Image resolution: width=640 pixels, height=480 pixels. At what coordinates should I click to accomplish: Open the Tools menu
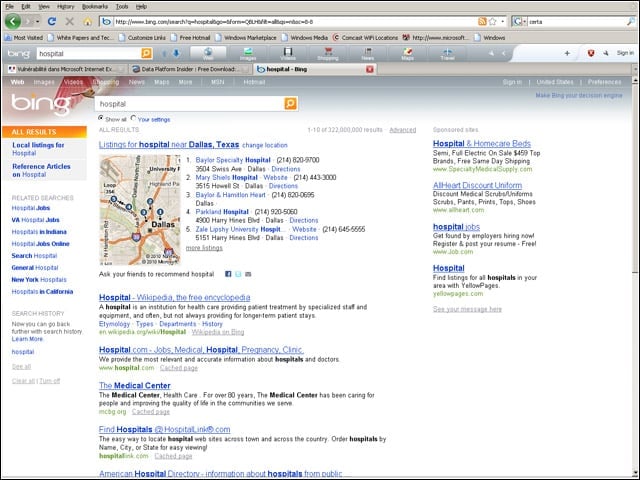[x=122, y=7]
